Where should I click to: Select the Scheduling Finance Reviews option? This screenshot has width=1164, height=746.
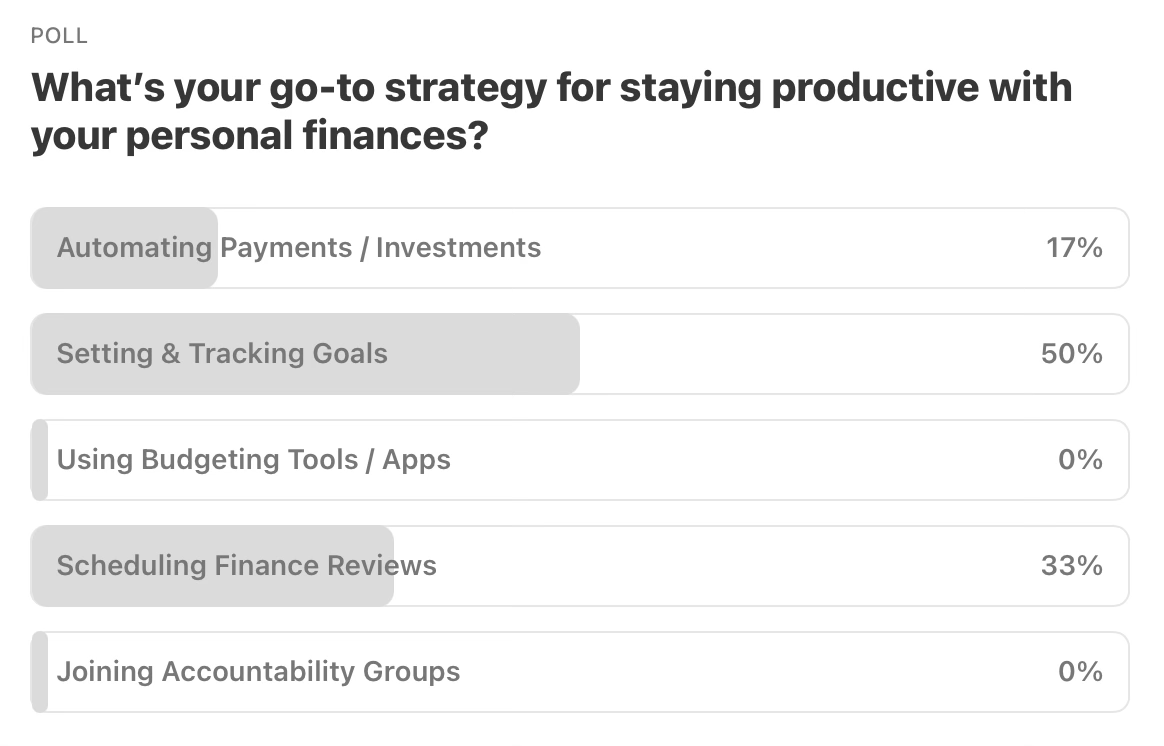click(x=246, y=566)
